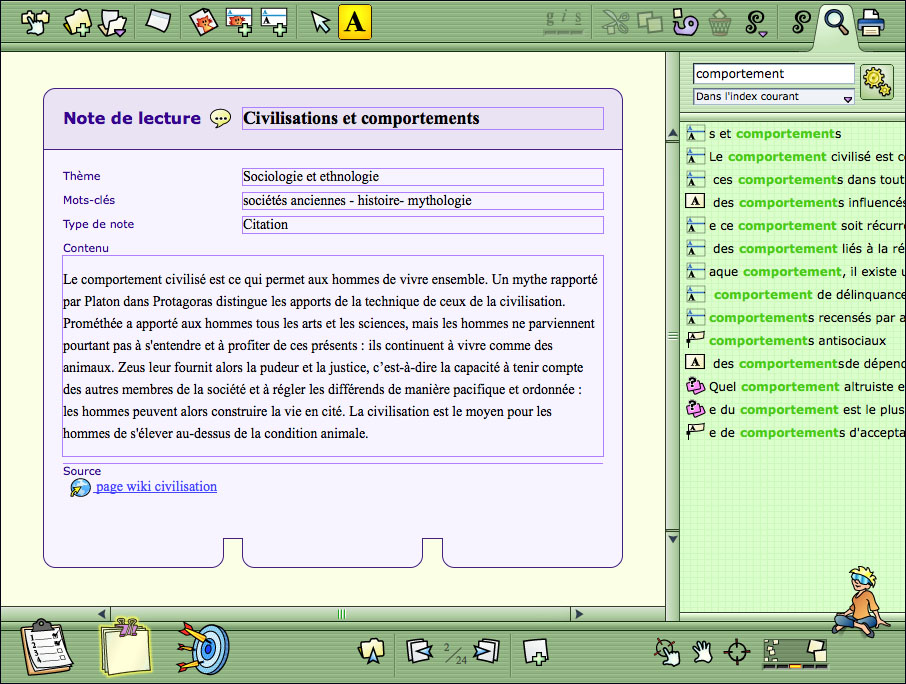Click the picture card icon in the top toolbar
This screenshot has width=906, height=684.
coord(203,22)
